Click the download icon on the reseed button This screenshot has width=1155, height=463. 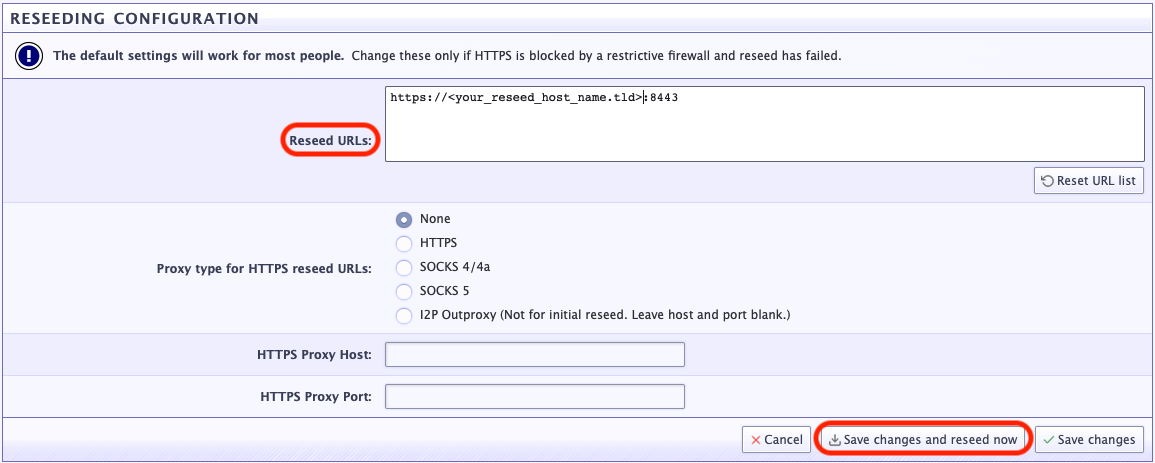click(834, 440)
